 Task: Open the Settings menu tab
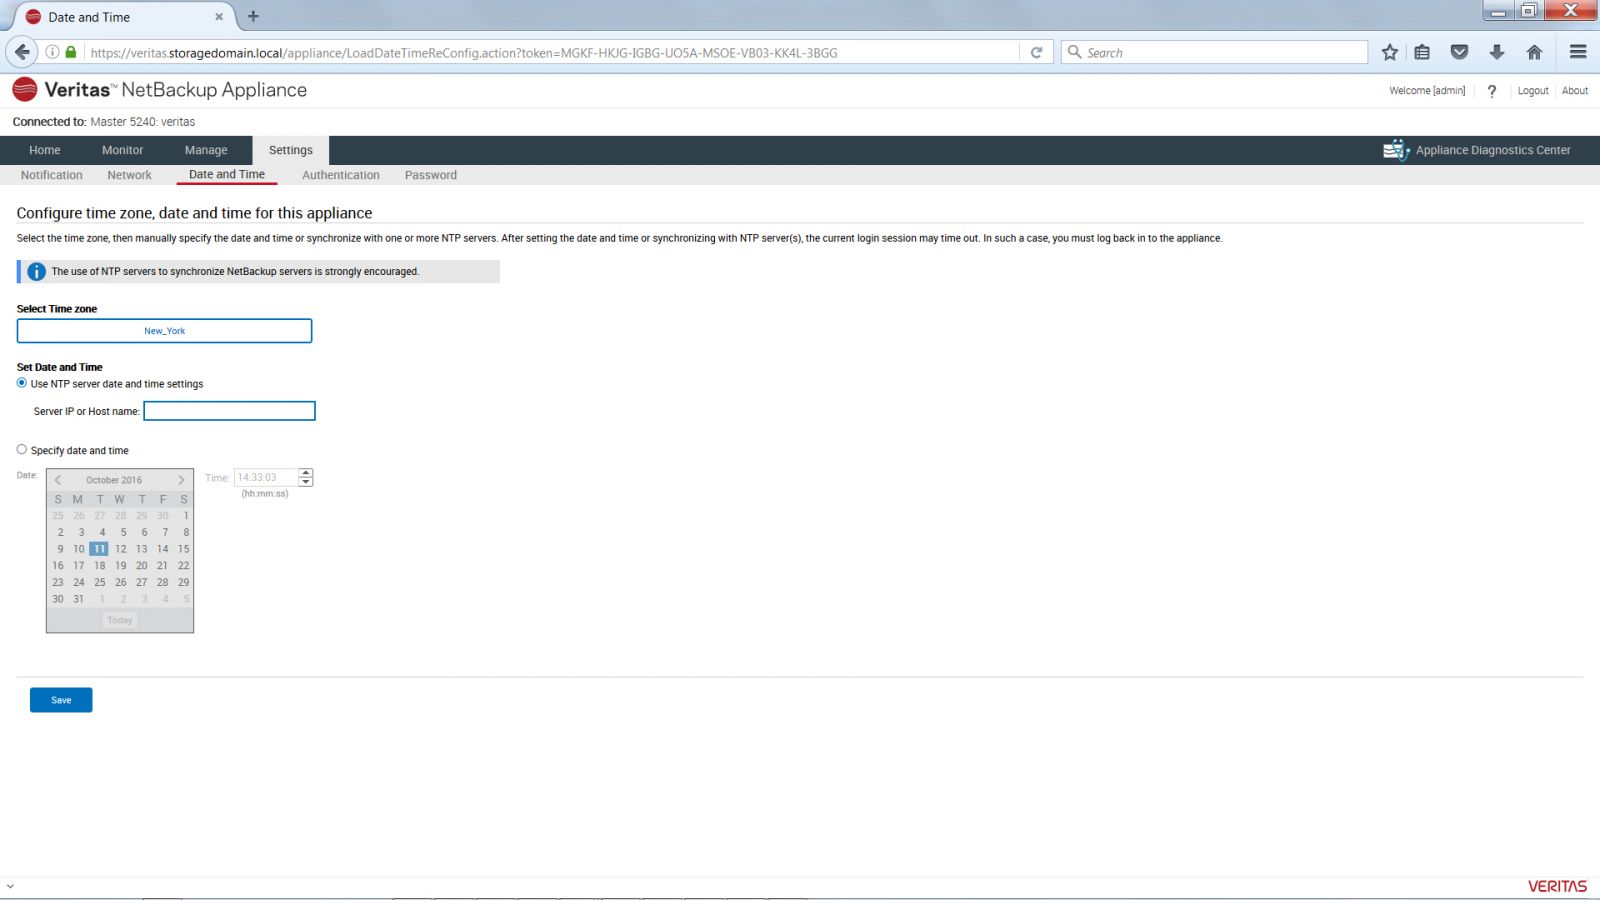tap(291, 150)
